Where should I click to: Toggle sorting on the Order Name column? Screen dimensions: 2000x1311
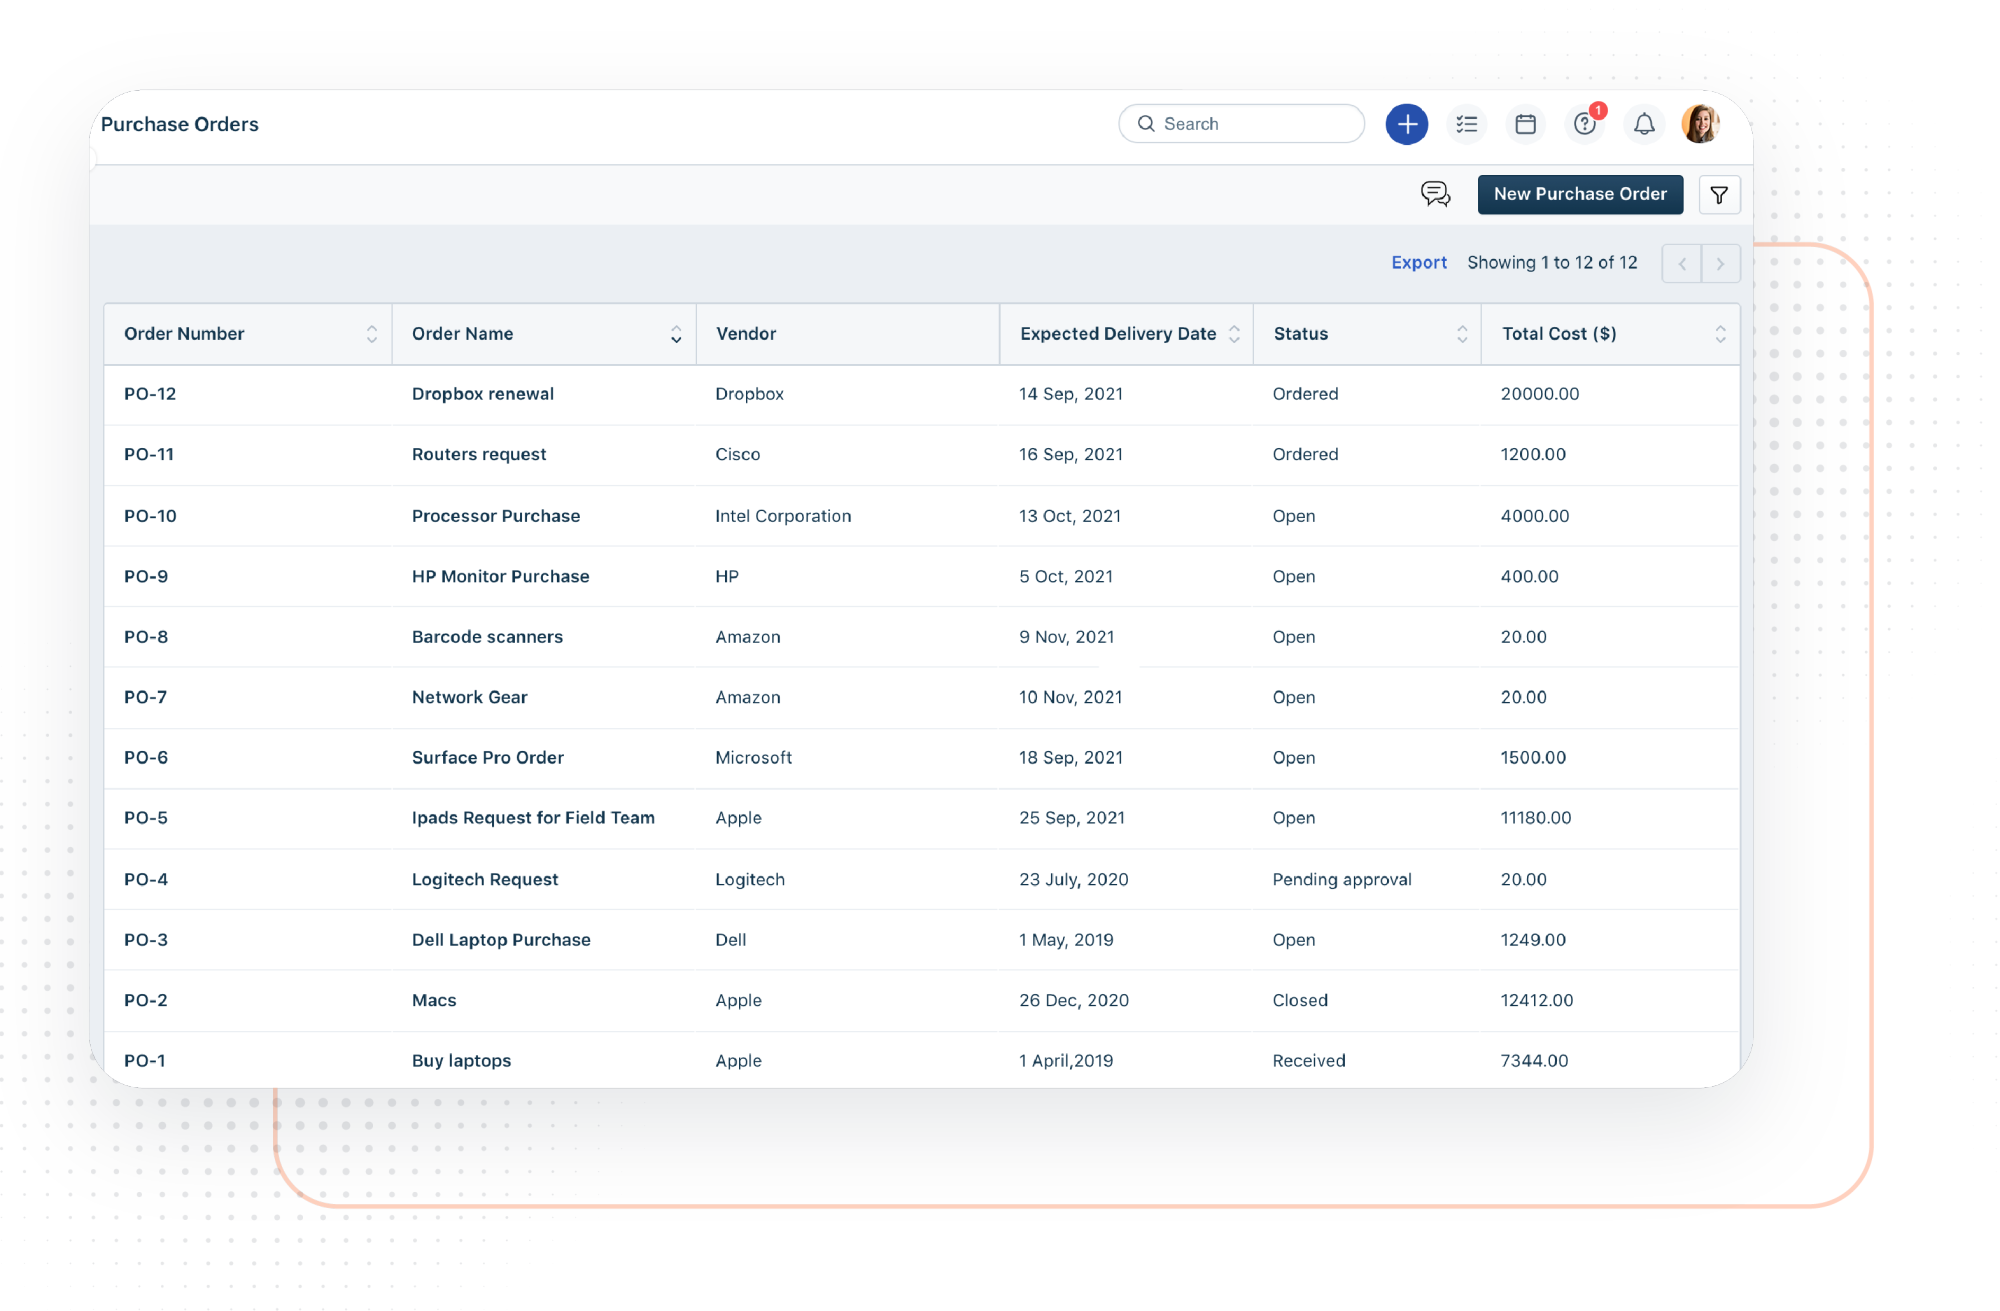tap(677, 334)
